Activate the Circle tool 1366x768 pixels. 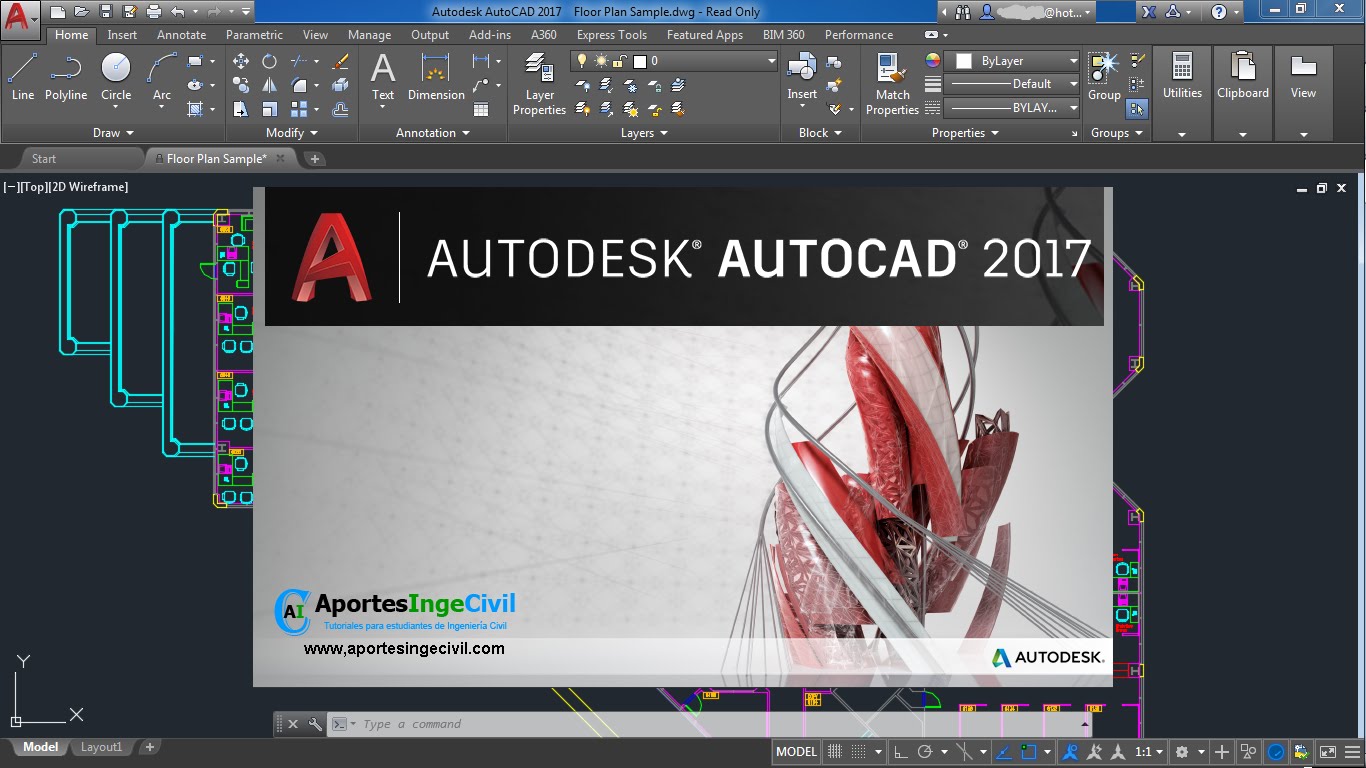click(116, 77)
